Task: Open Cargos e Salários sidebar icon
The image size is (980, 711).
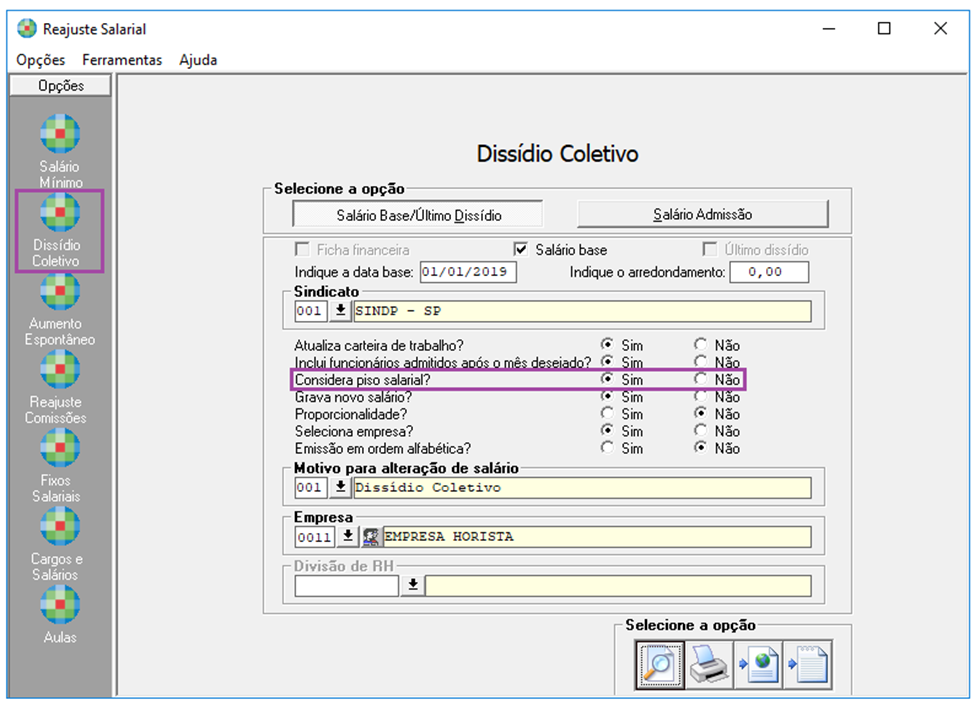Action: click(60, 526)
